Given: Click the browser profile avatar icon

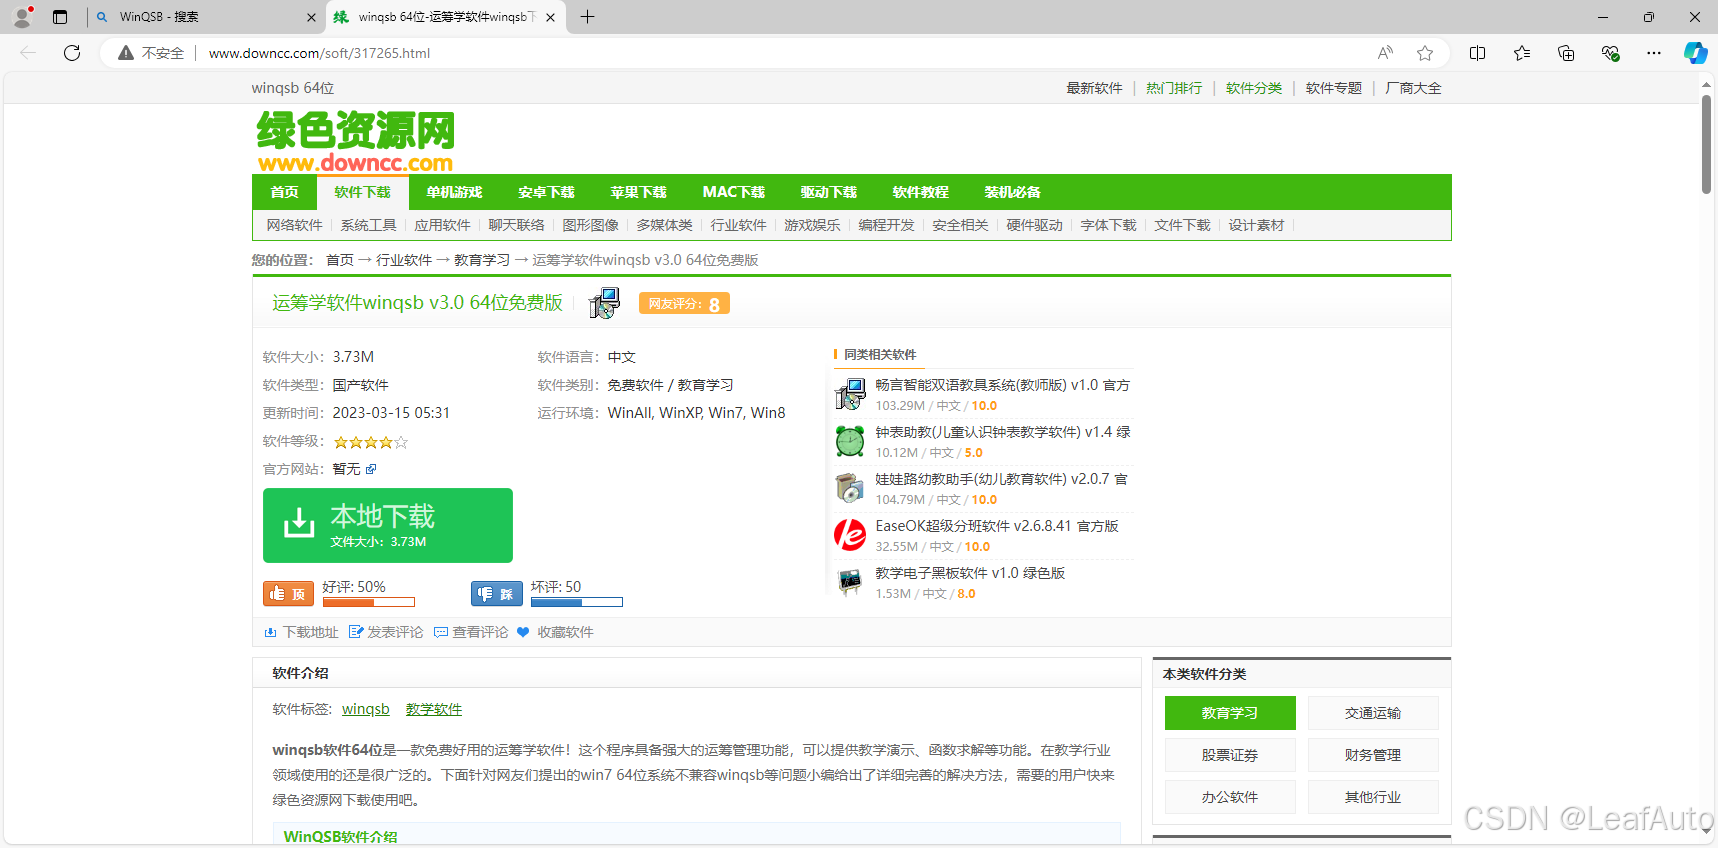Looking at the screenshot, I should tap(22, 17).
